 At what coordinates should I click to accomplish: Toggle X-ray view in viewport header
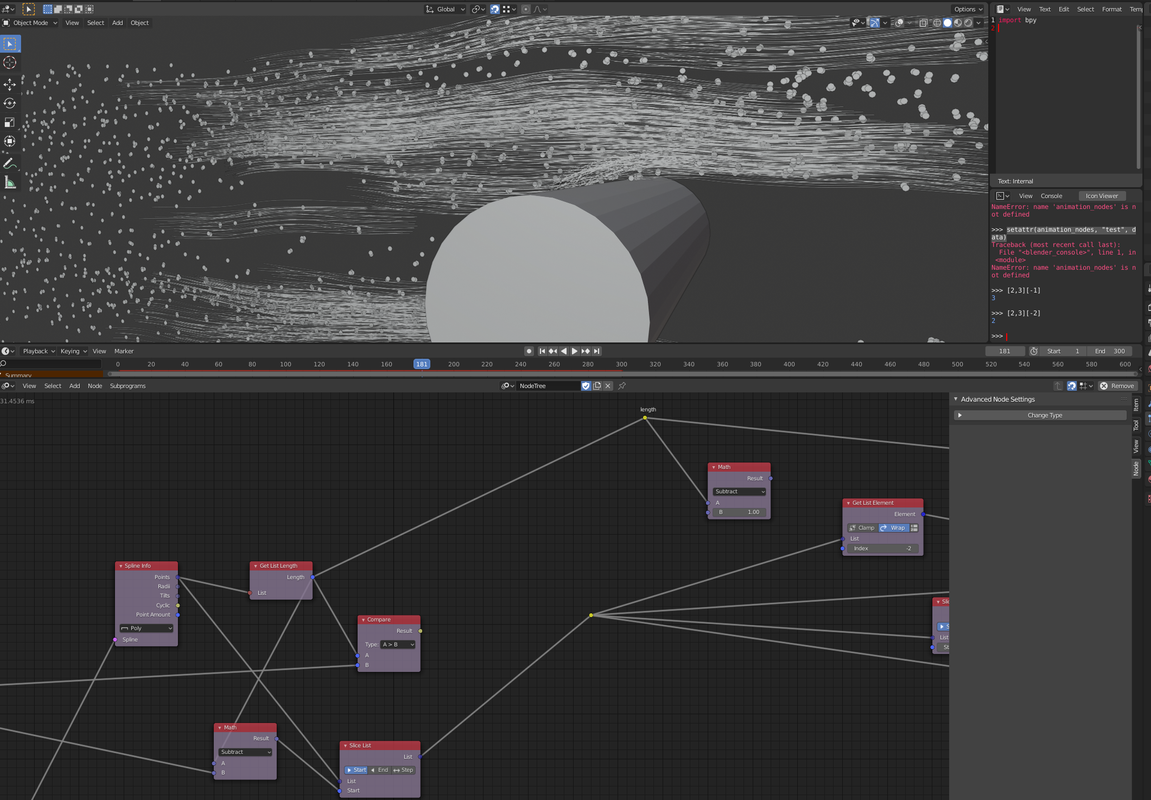click(923, 23)
